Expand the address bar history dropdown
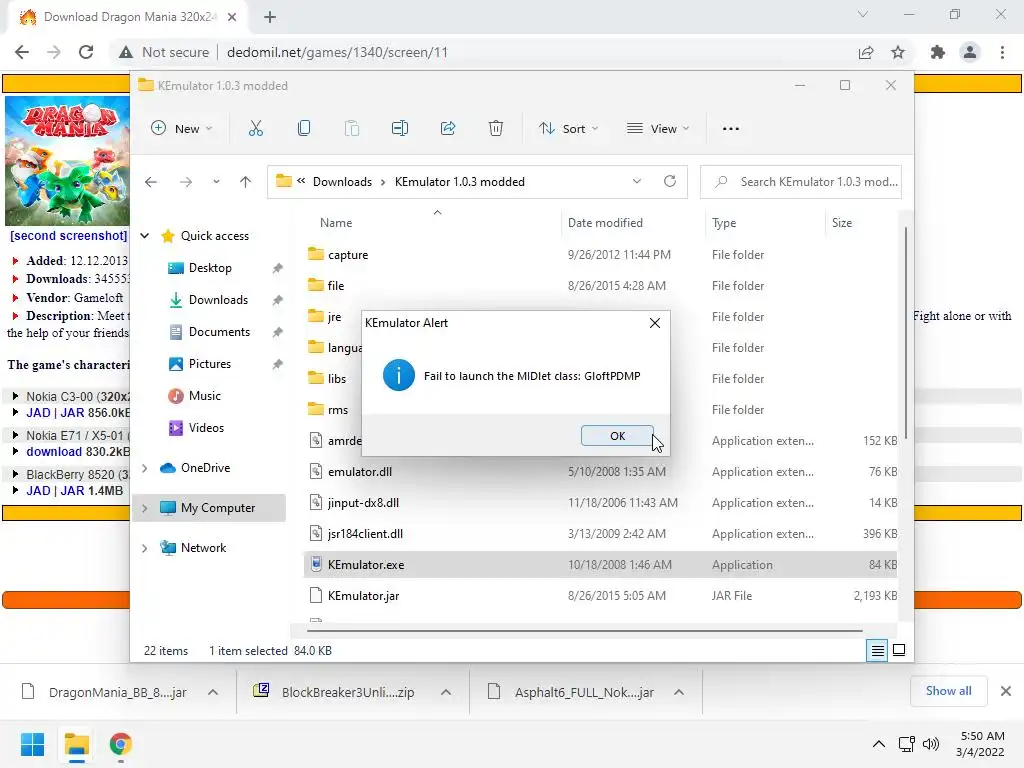 point(637,181)
